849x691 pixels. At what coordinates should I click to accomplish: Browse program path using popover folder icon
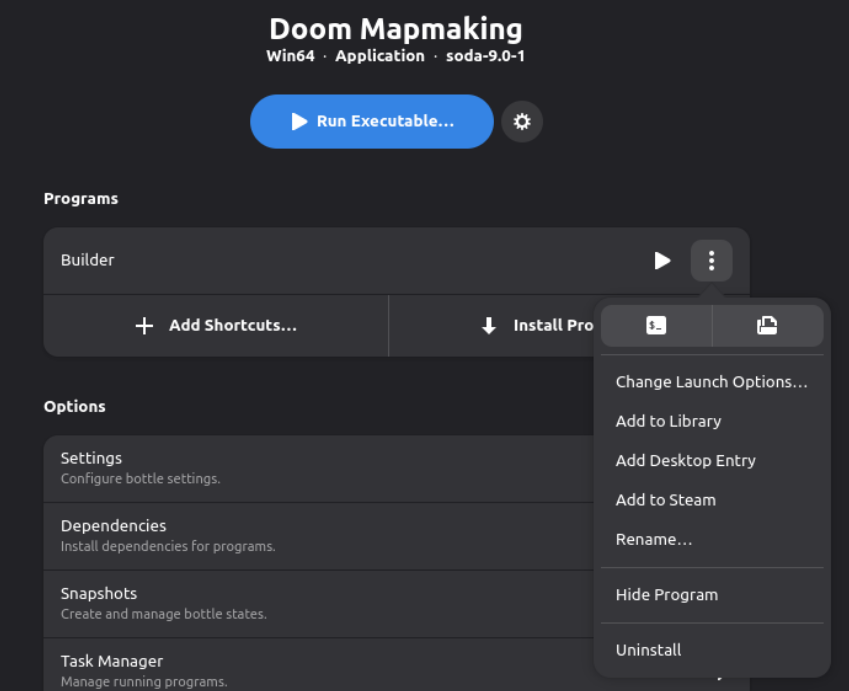(x=767, y=325)
